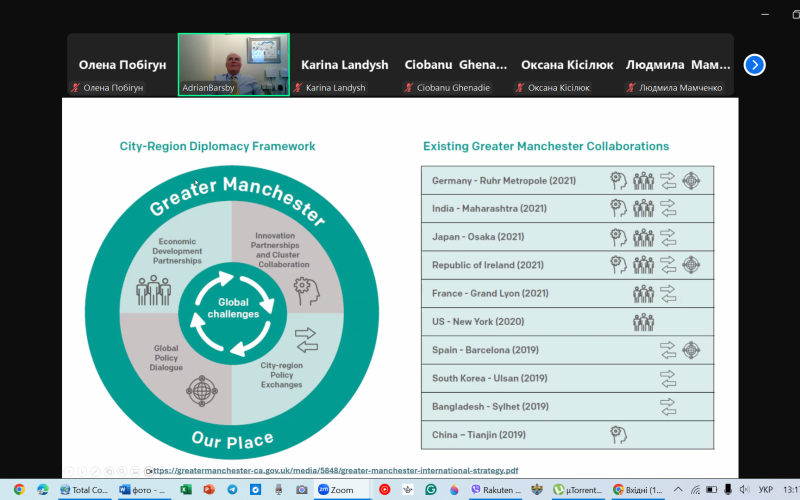Click the gear-head icon in the India row

pyautogui.click(x=618, y=208)
